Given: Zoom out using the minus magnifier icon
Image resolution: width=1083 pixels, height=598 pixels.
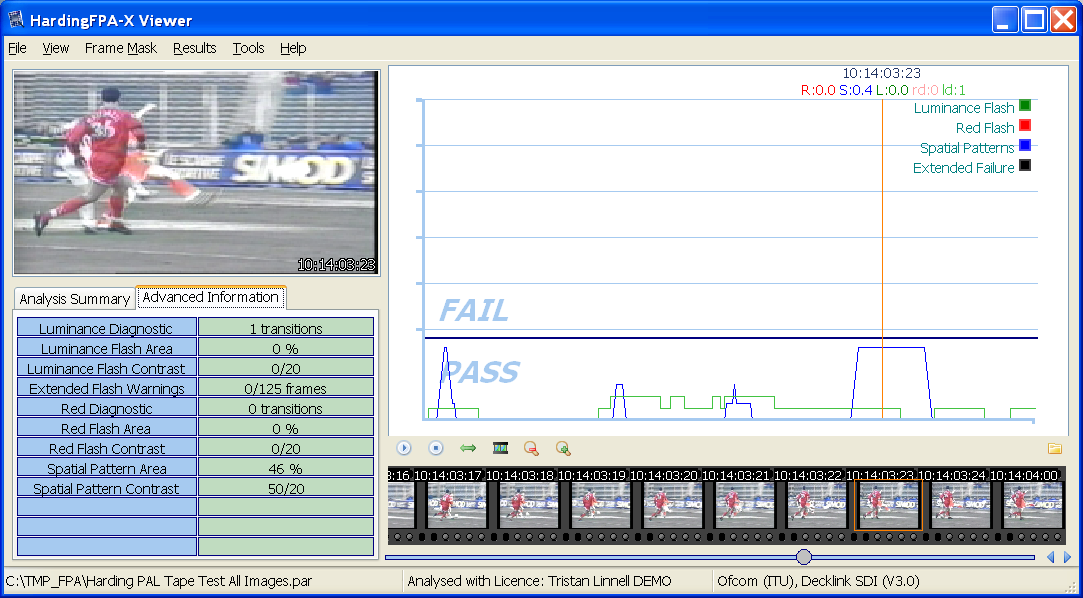Looking at the screenshot, I should click(x=531, y=448).
